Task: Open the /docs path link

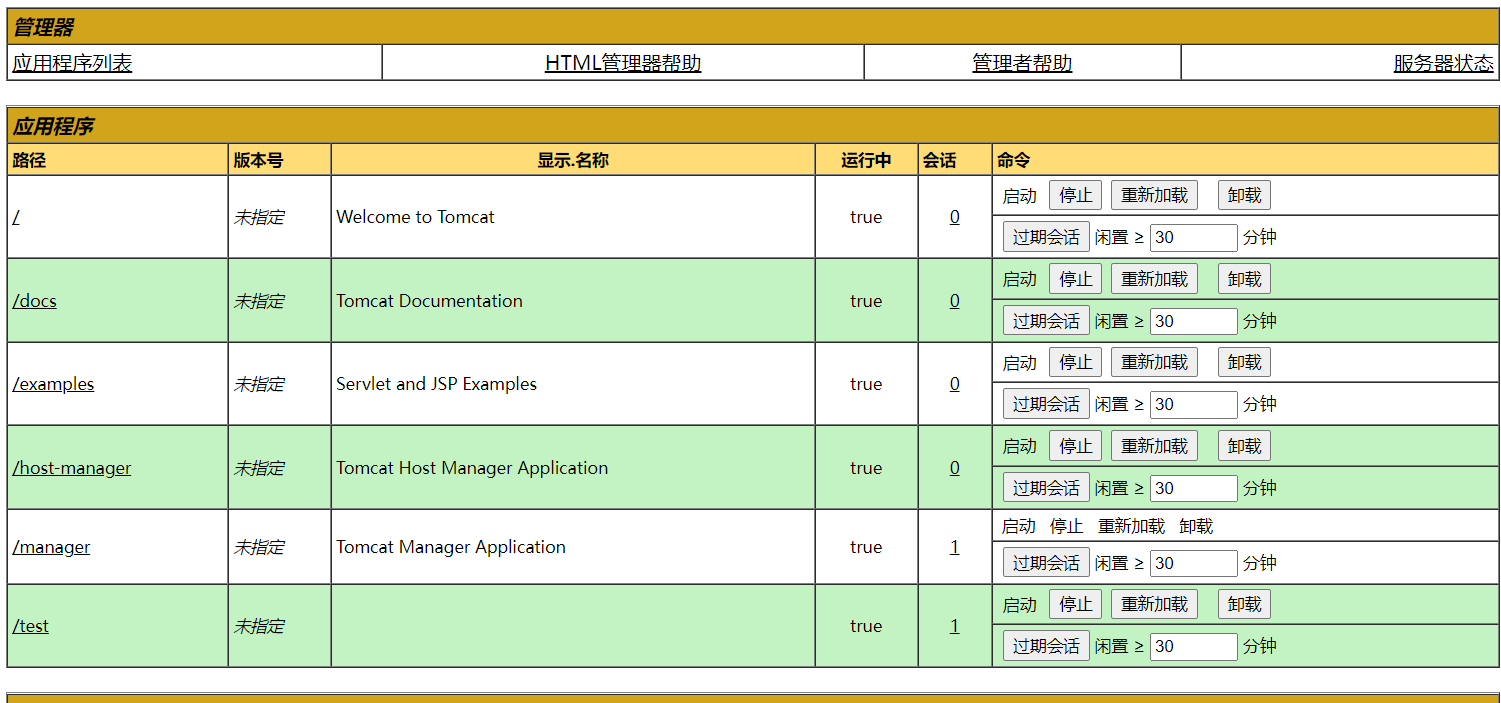Action: 35,301
